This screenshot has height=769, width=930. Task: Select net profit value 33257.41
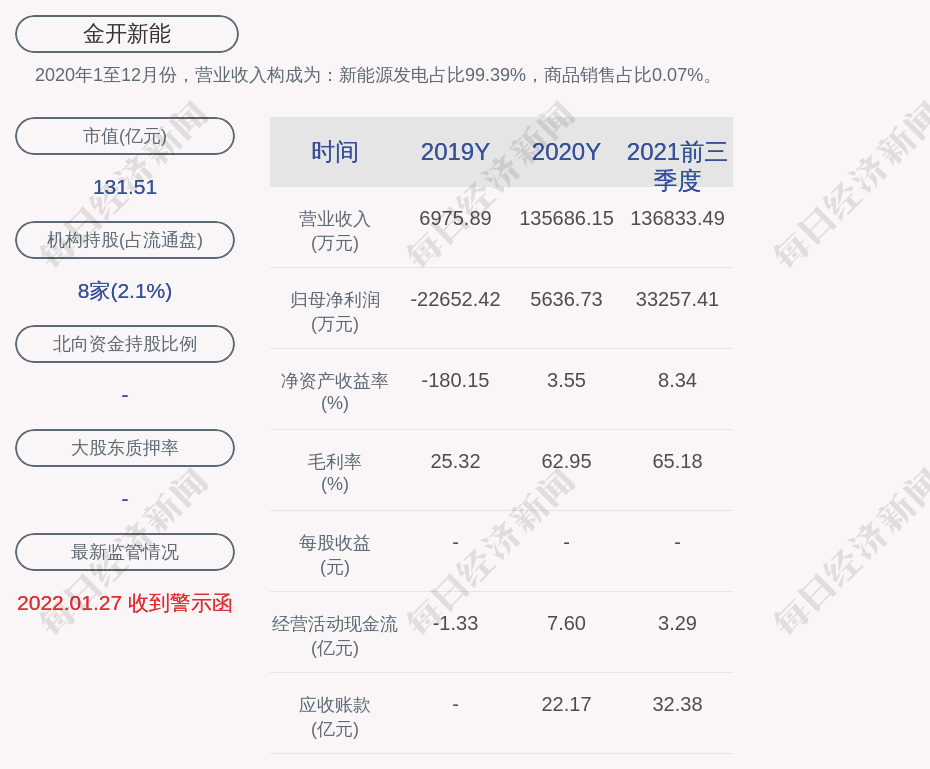click(x=677, y=299)
